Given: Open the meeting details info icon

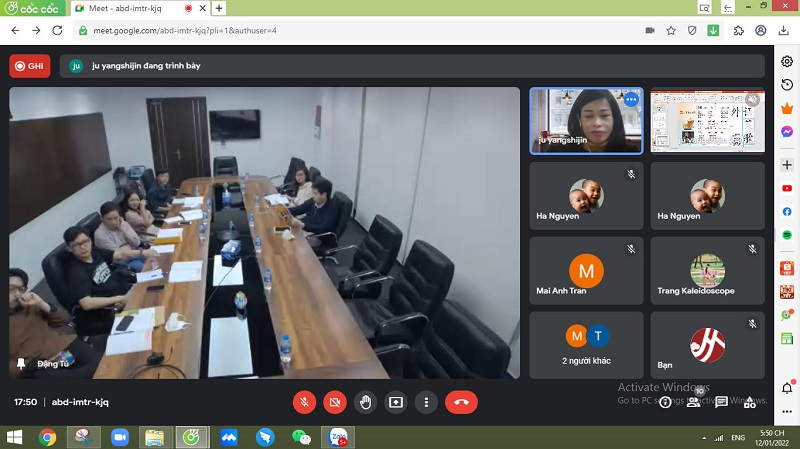Looking at the screenshot, I should pyautogui.click(x=665, y=402).
